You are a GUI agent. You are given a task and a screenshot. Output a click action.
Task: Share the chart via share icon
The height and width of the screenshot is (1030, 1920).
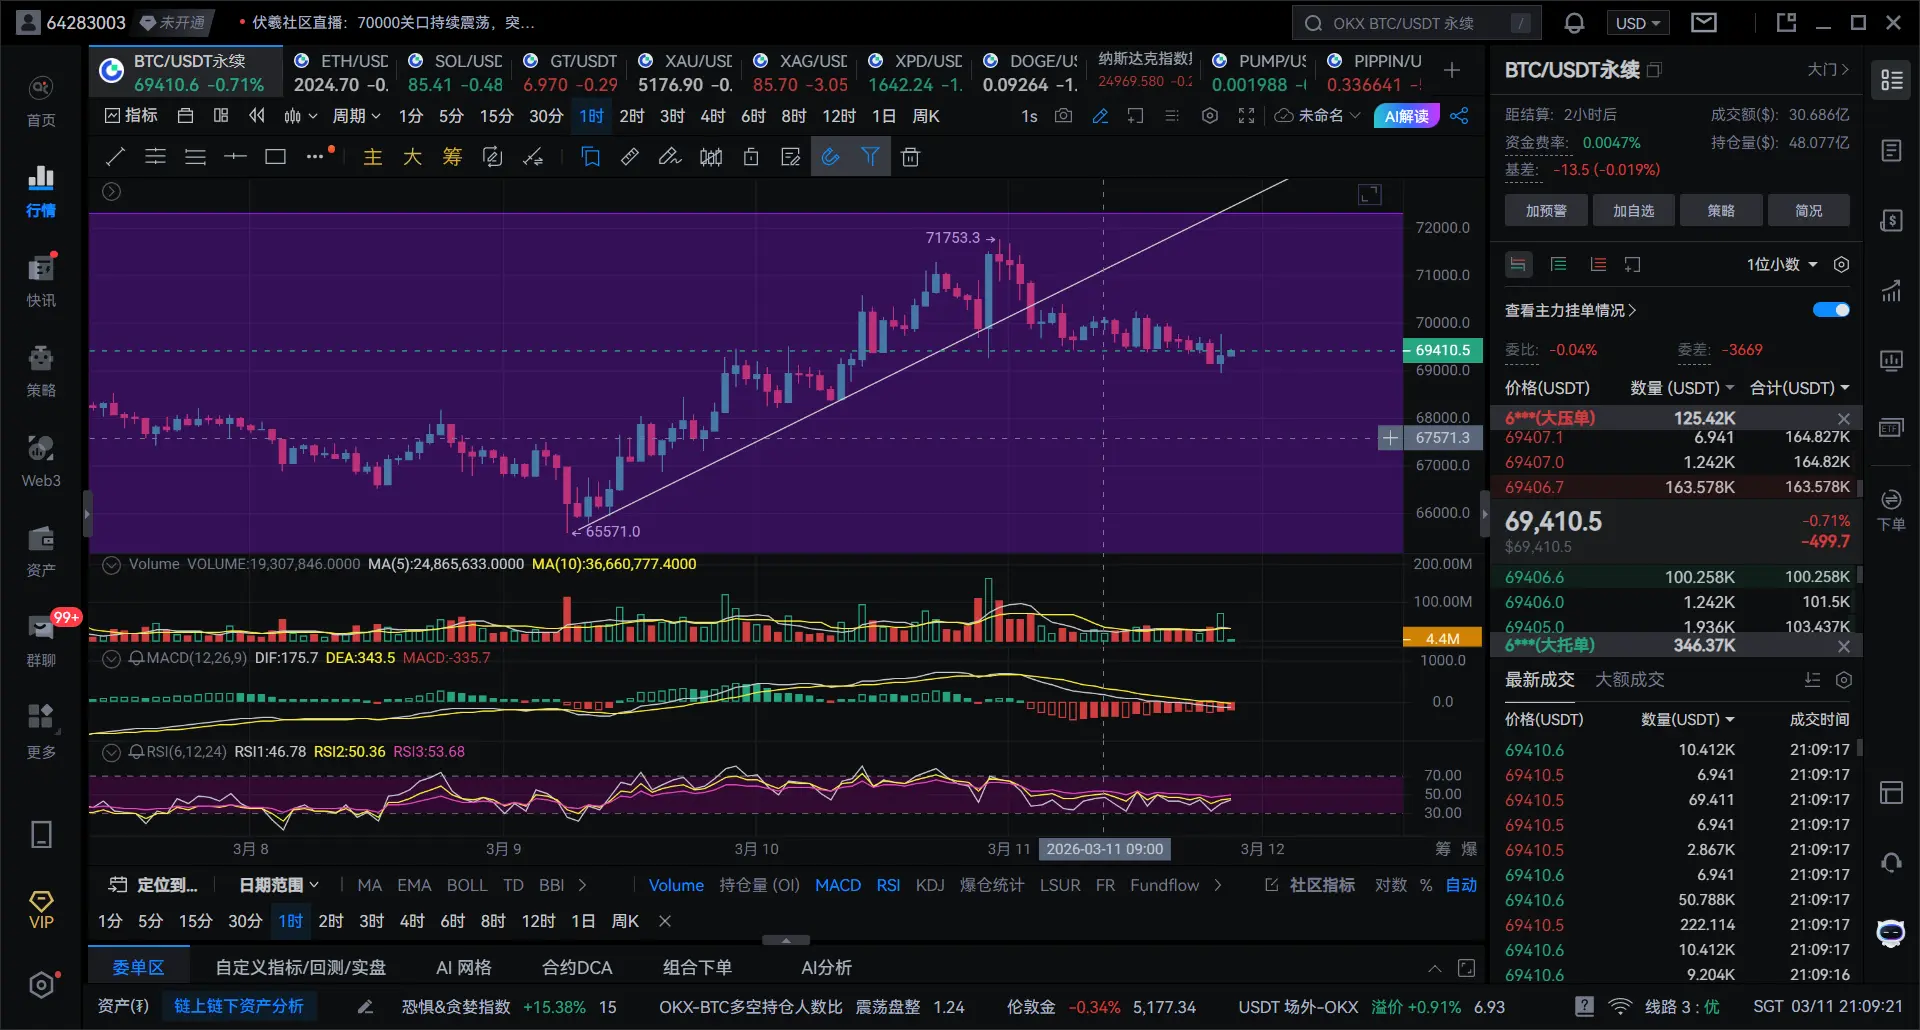[x=1460, y=116]
